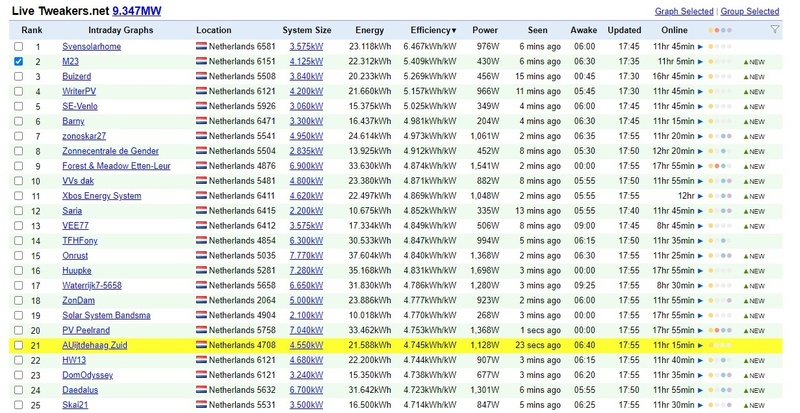Tick the checkbox for Buizerd
Screen dimensions: 800x413
point(18,77)
